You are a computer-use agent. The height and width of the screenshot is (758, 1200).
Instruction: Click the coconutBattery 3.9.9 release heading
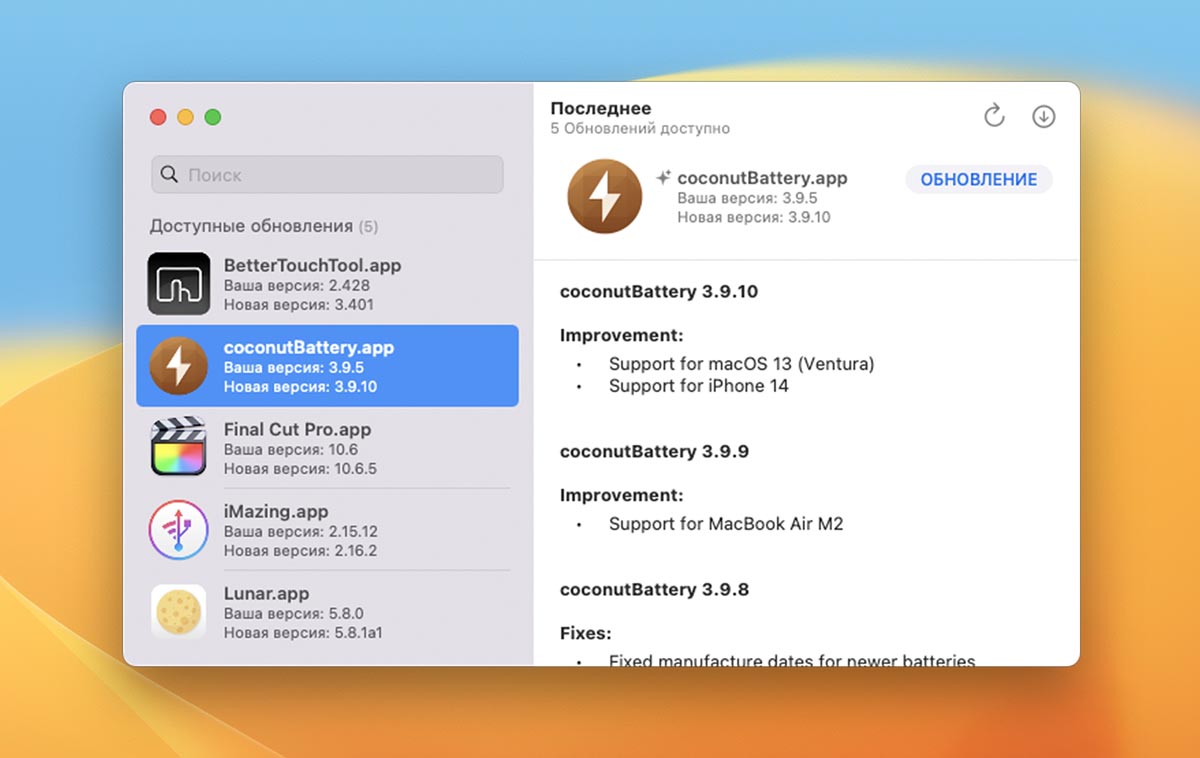[654, 451]
